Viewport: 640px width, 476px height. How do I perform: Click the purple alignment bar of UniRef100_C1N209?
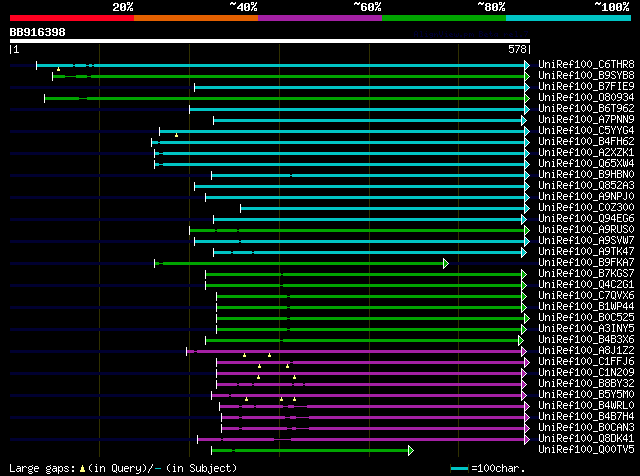[369, 374]
